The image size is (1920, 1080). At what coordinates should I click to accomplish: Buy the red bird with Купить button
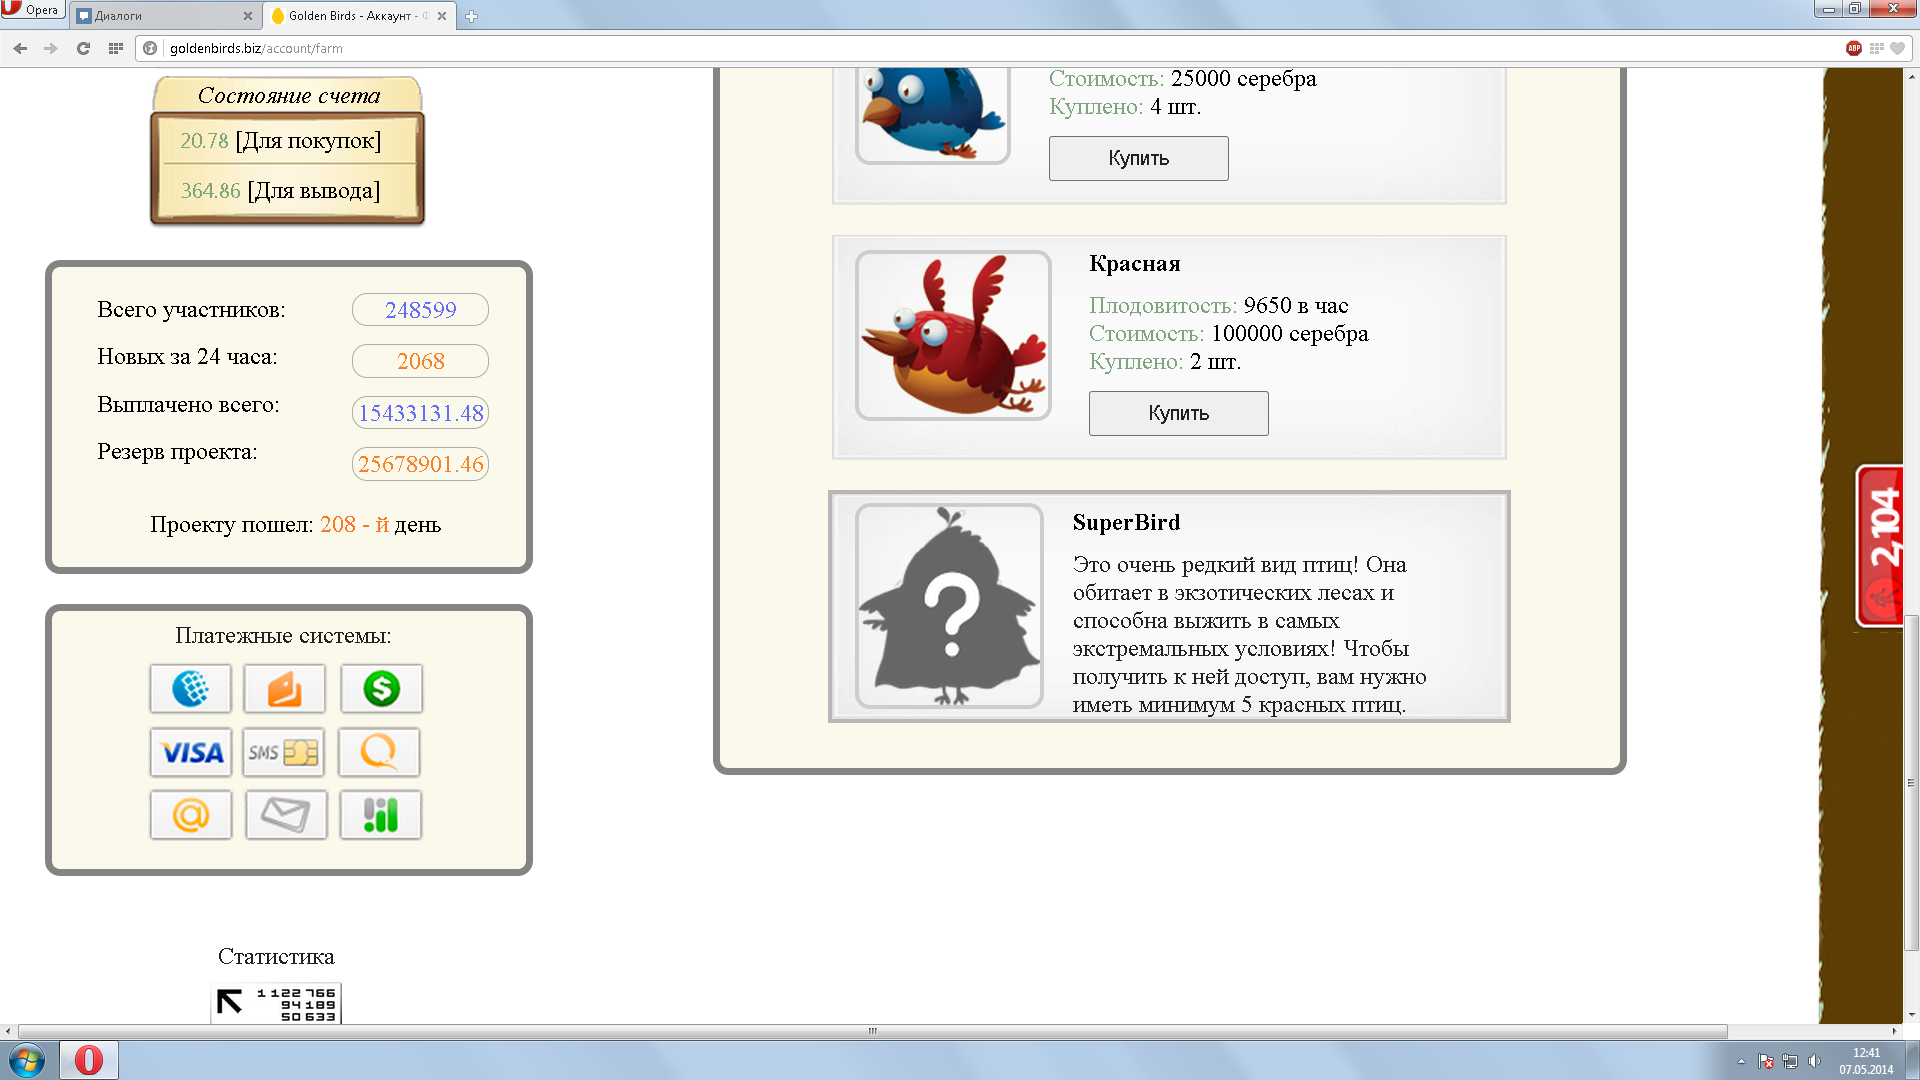coord(1178,413)
